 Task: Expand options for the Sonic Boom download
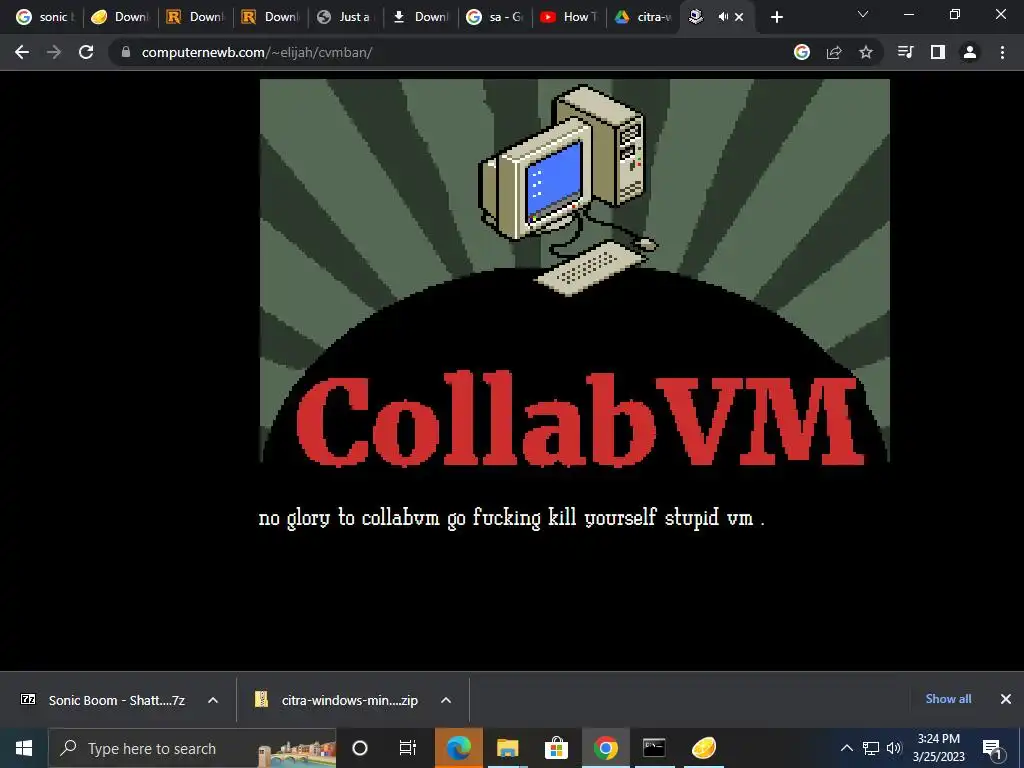click(x=213, y=700)
